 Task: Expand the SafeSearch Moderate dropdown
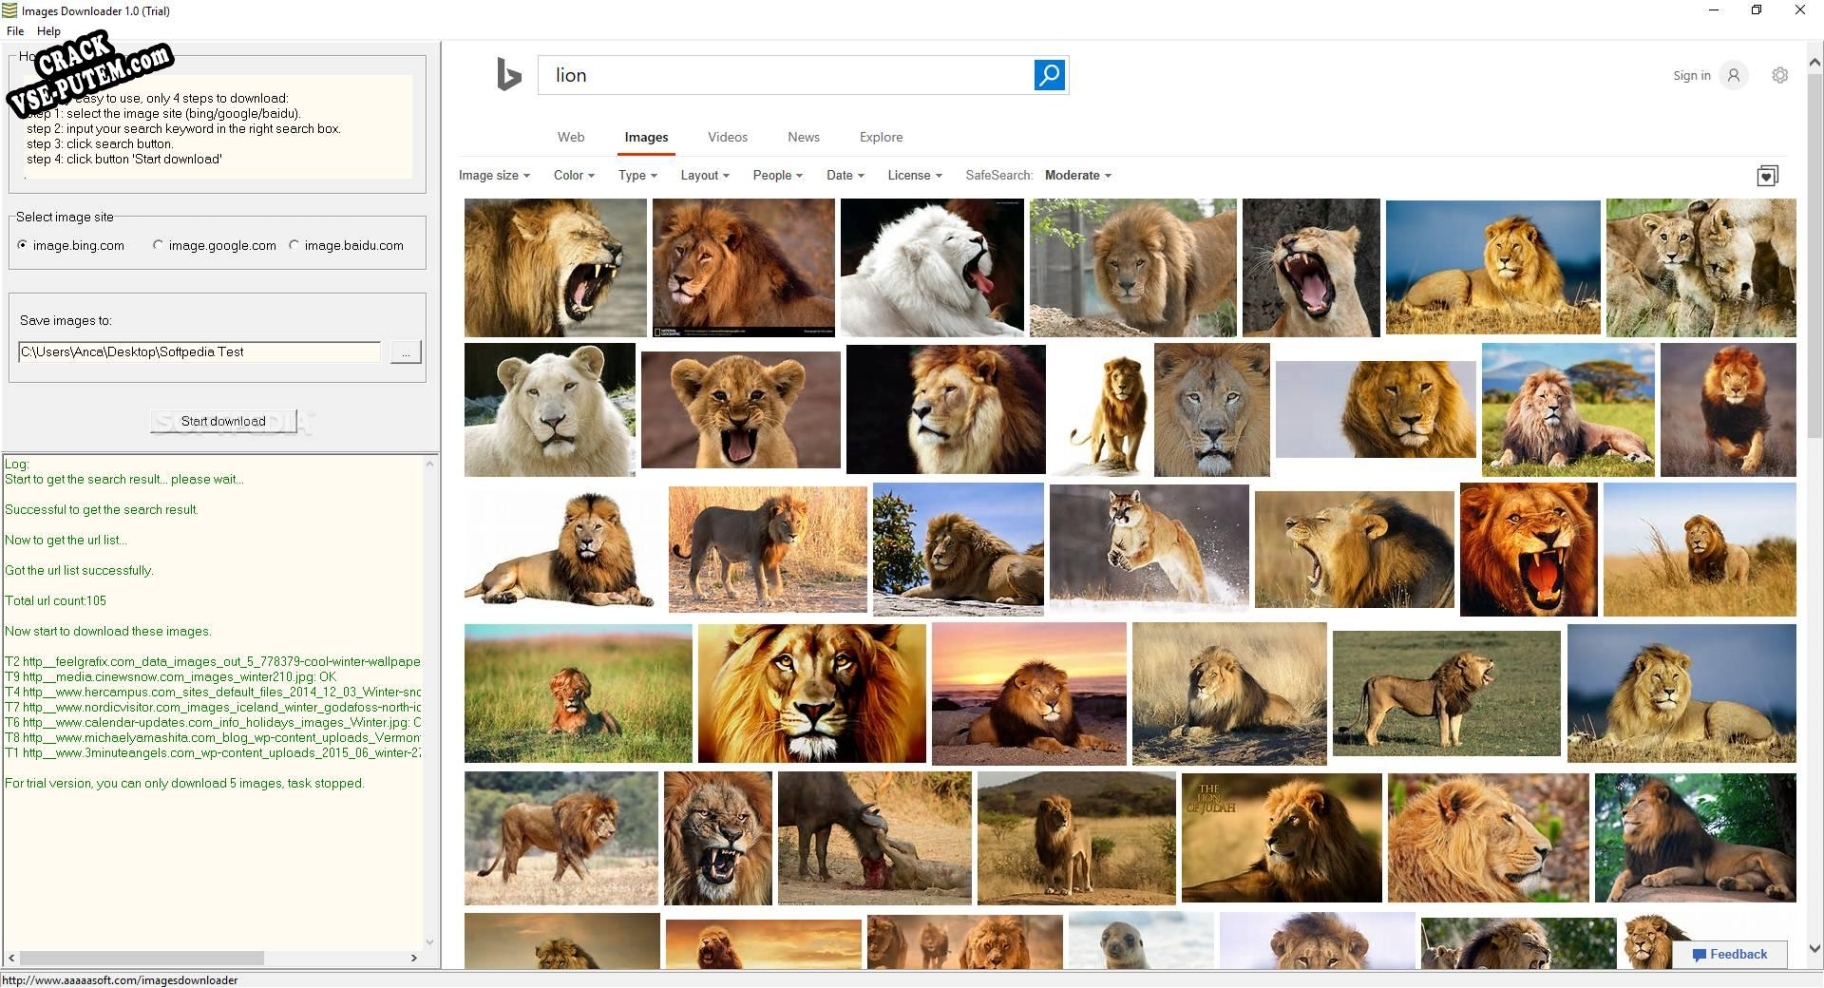coord(1077,175)
